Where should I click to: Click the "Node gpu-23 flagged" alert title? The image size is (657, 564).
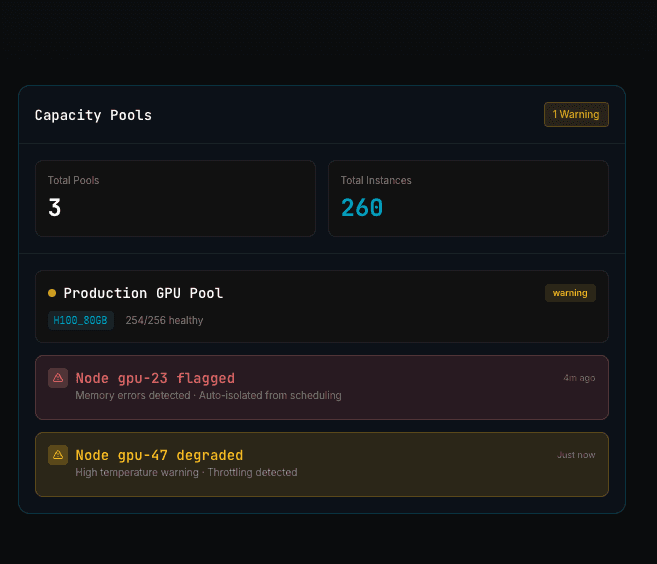tap(155, 378)
